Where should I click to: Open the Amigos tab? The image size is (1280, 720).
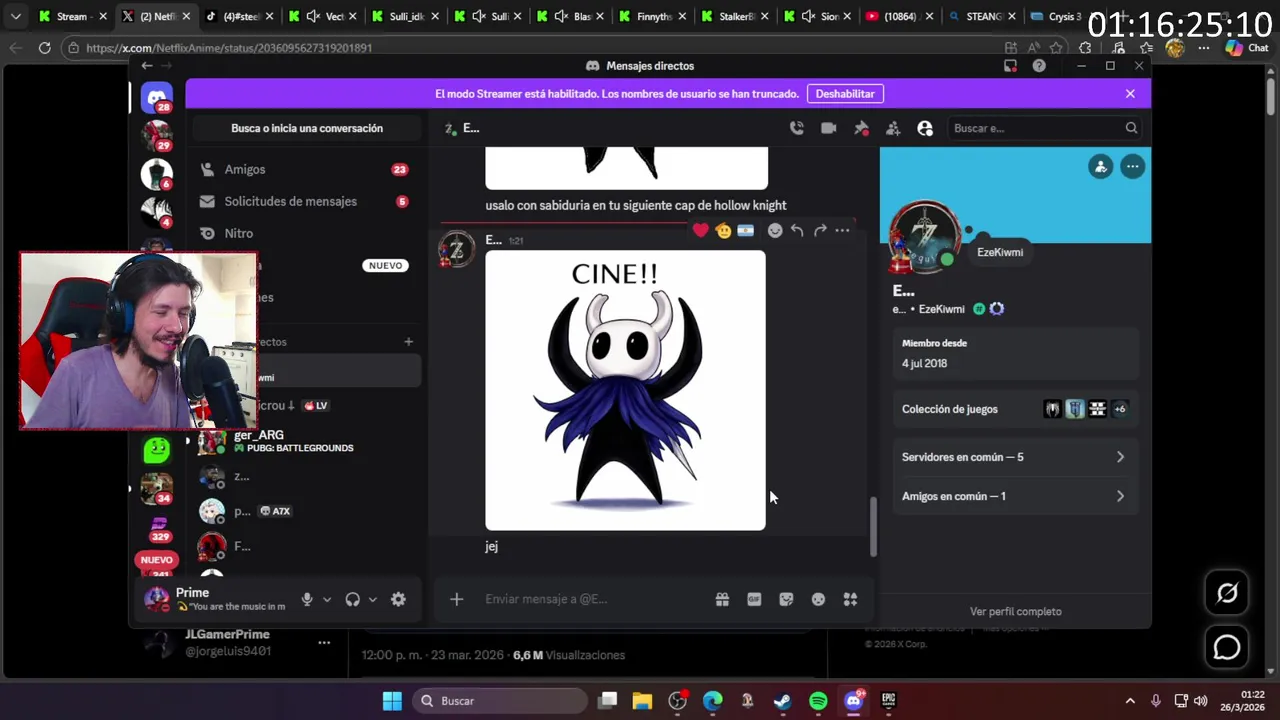click(x=305, y=170)
